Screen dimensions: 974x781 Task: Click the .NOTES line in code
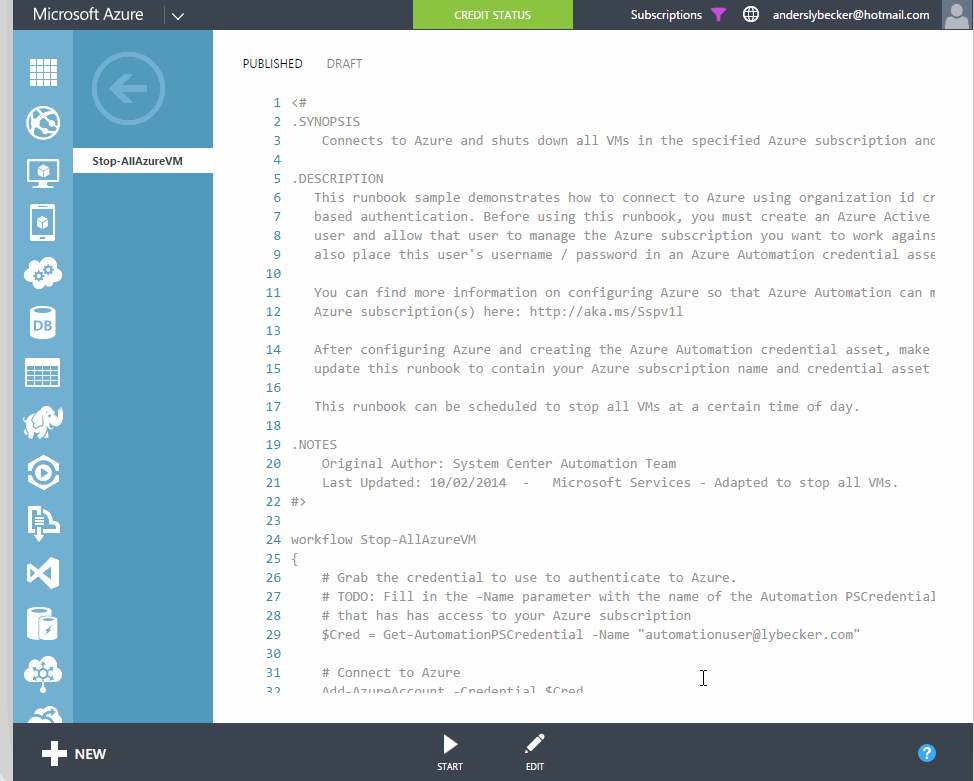(x=314, y=445)
